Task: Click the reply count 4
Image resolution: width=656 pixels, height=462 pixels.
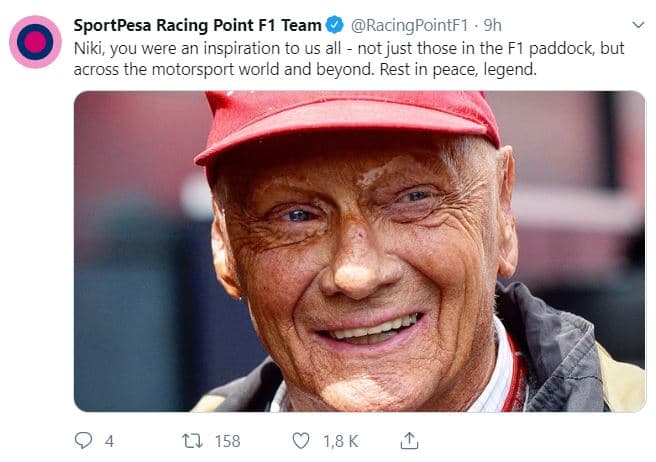Action: pos(109,440)
